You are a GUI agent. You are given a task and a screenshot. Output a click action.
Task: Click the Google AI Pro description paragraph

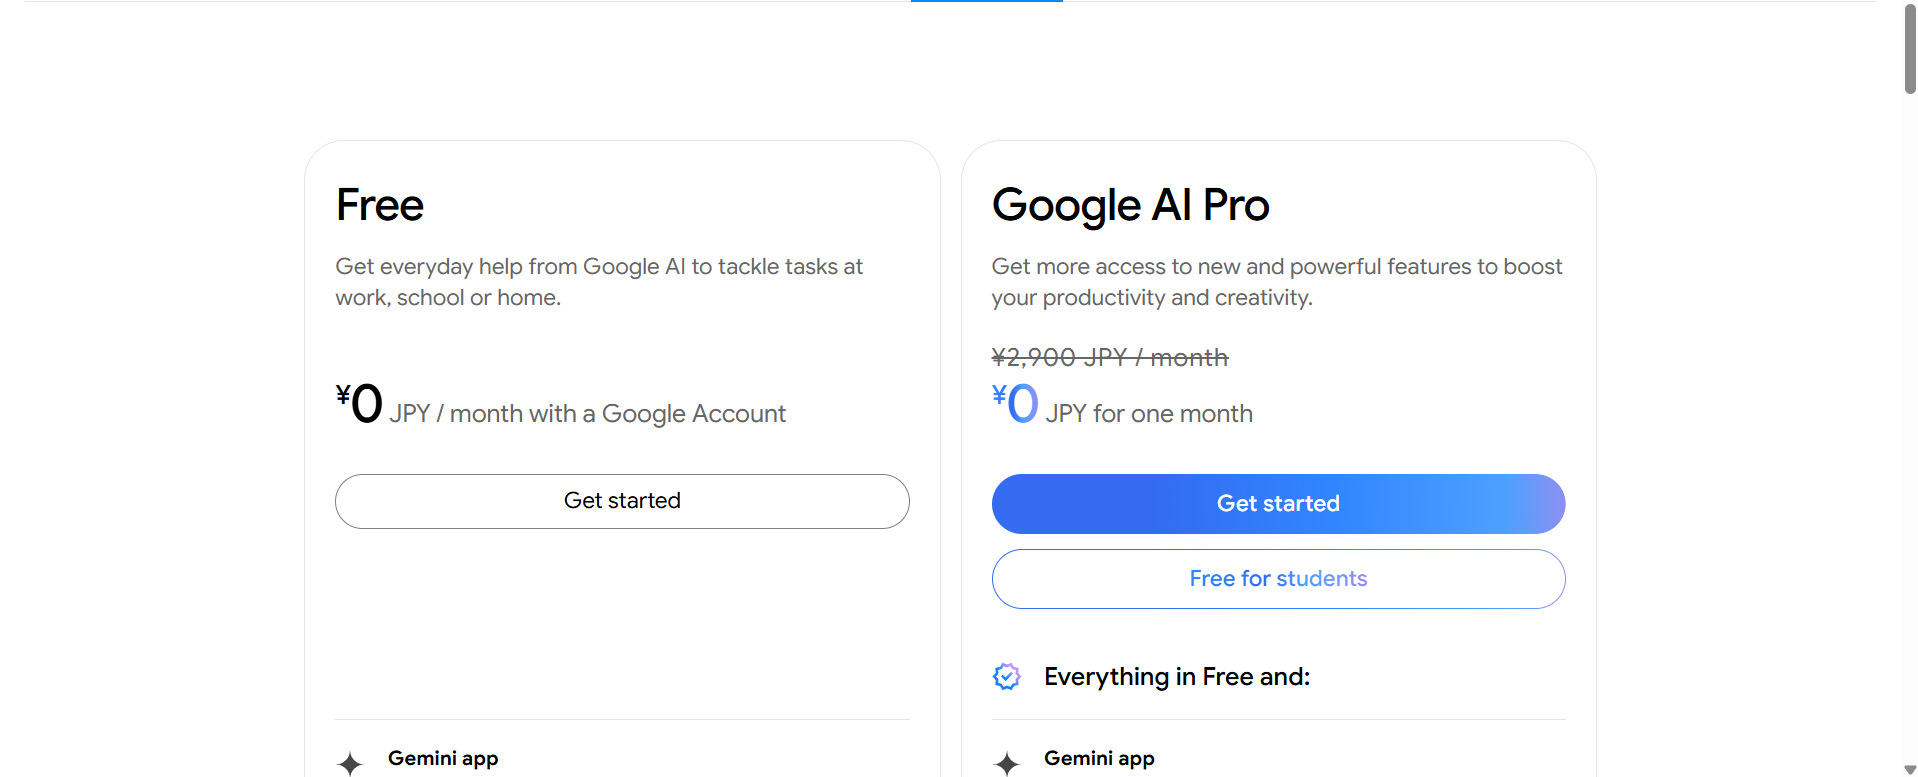pos(1276,282)
